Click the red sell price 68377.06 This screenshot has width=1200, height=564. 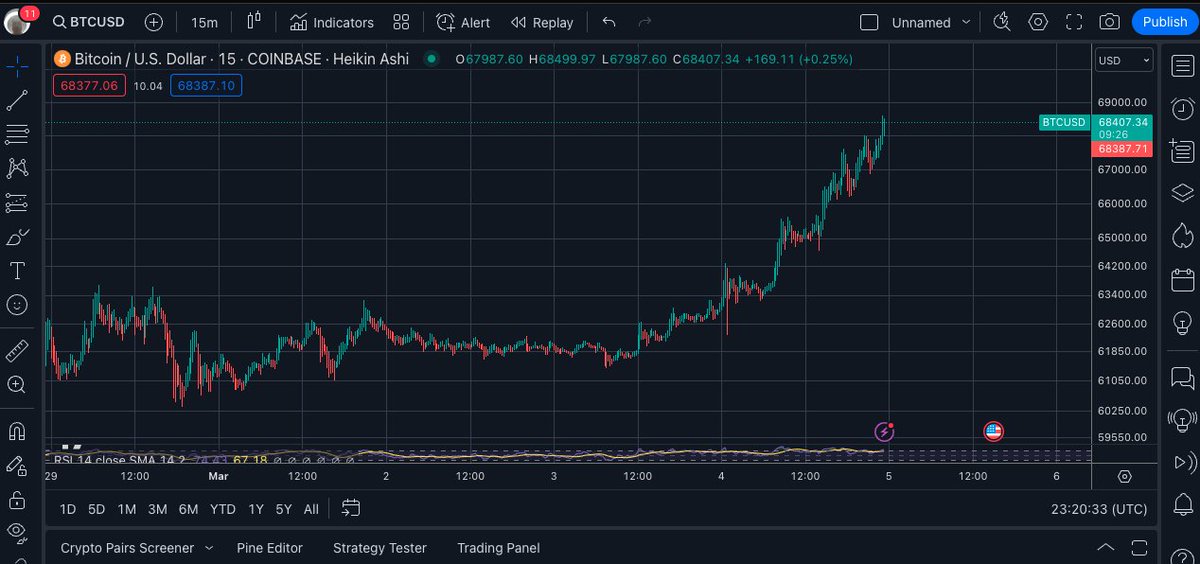(x=89, y=86)
